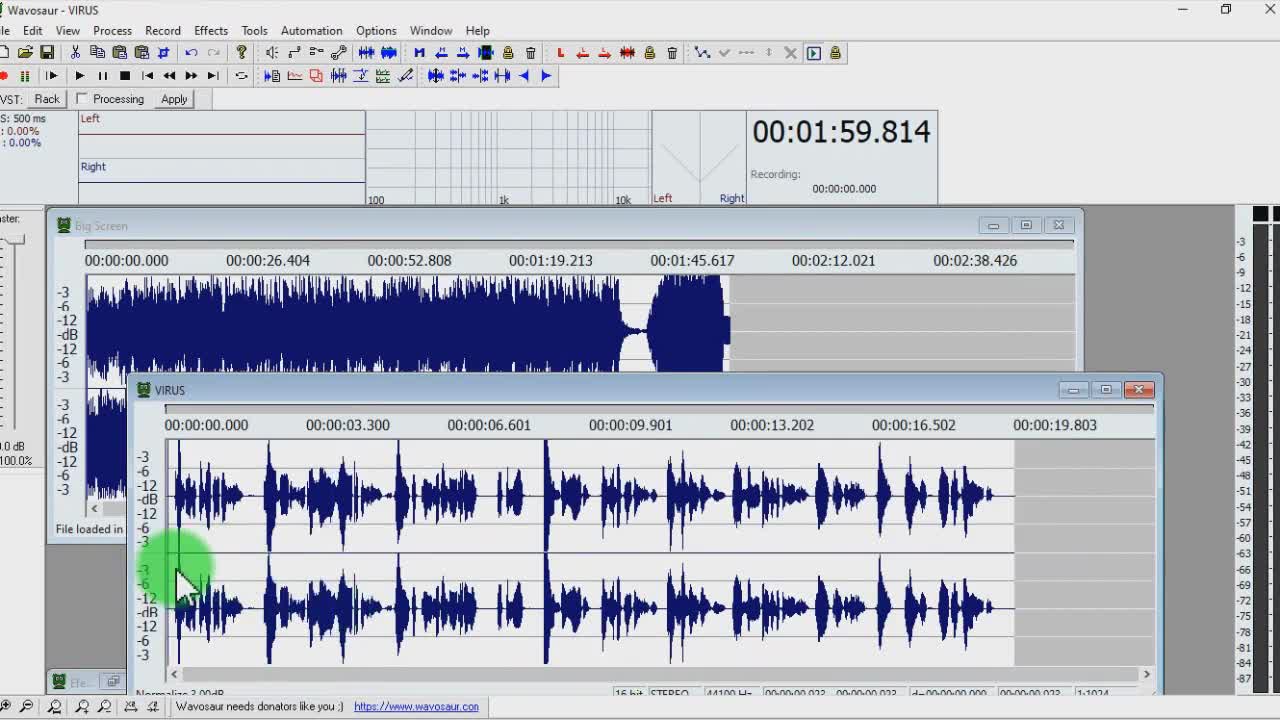Cut selection with the scissors icon
Image resolution: width=1280 pixels, height=720 pixels.
(75, 52)
